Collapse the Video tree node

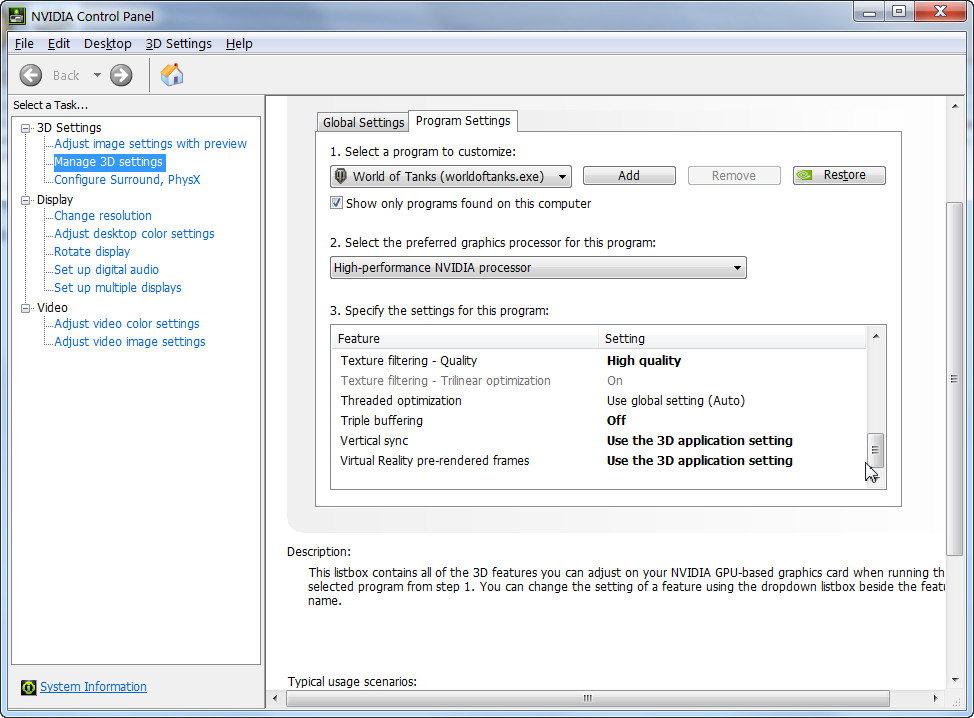pyautogui.click(x=26, y=308)
